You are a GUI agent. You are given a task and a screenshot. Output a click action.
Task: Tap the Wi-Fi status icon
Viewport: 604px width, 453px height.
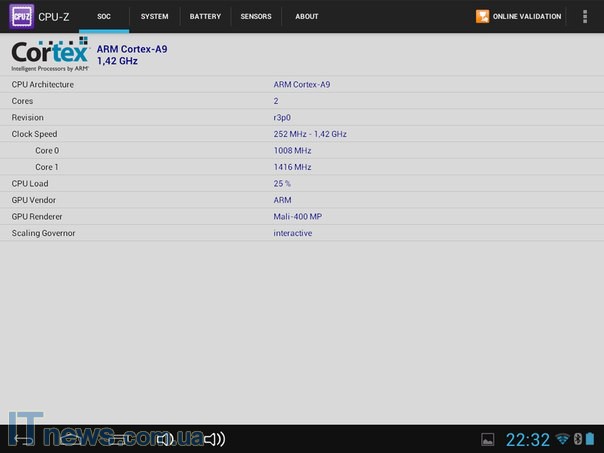(x=562, y=439)
